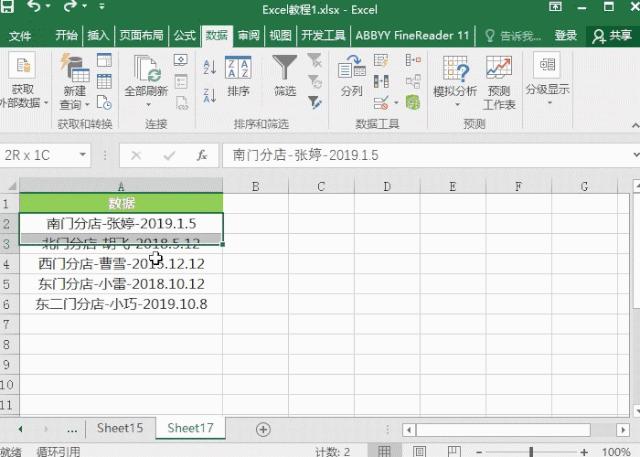Click Tell Me (告诉我) search box
Image resolution: width=640 pixels, height=457 pixels.
click(x=513, y=36)
